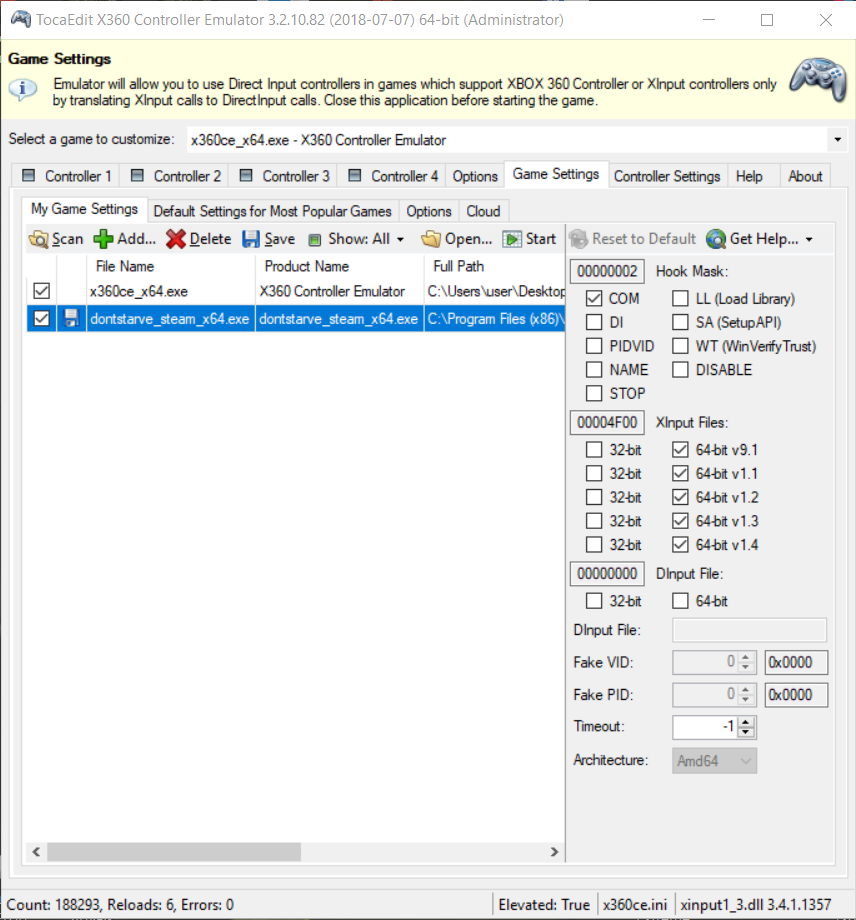
Task: Open the game selection dropdown arrow
Action: click(x=838, y=140)
